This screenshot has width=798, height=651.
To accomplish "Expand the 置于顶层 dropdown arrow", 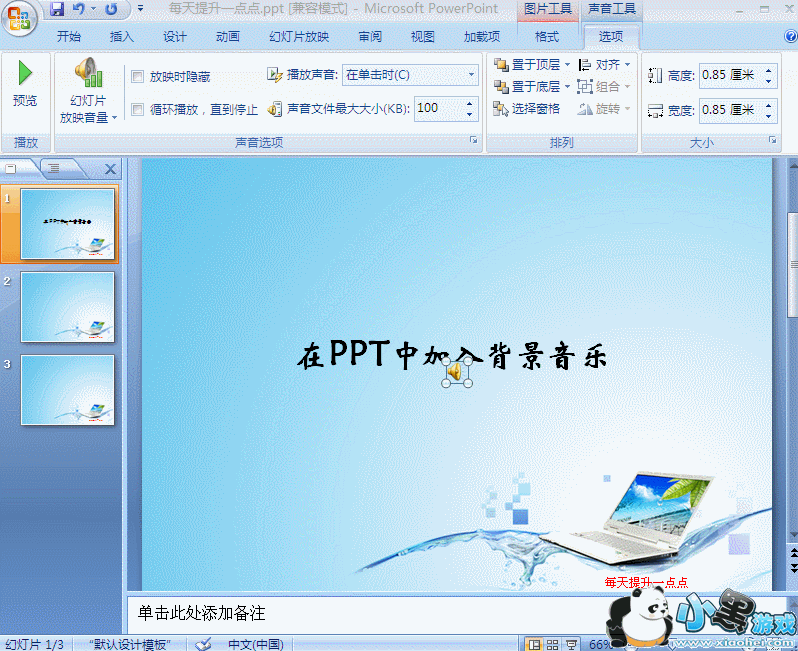I will (x=567, y=65).
